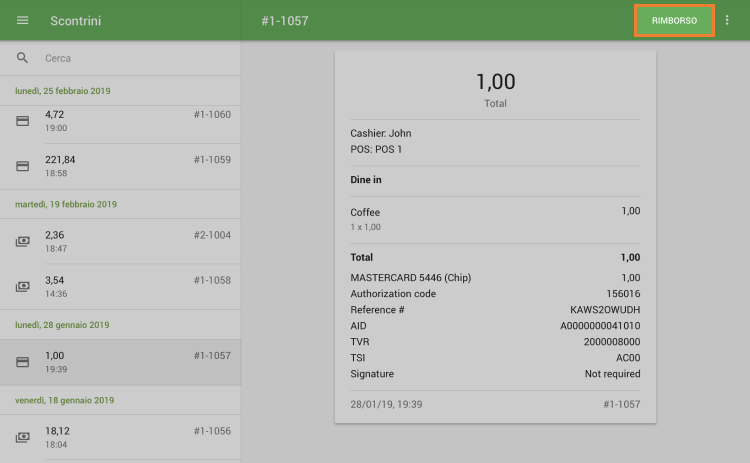Open the 3,54 receipt from 14:36
This screenshot has height=463, width=750.
[x=130, y=286]
